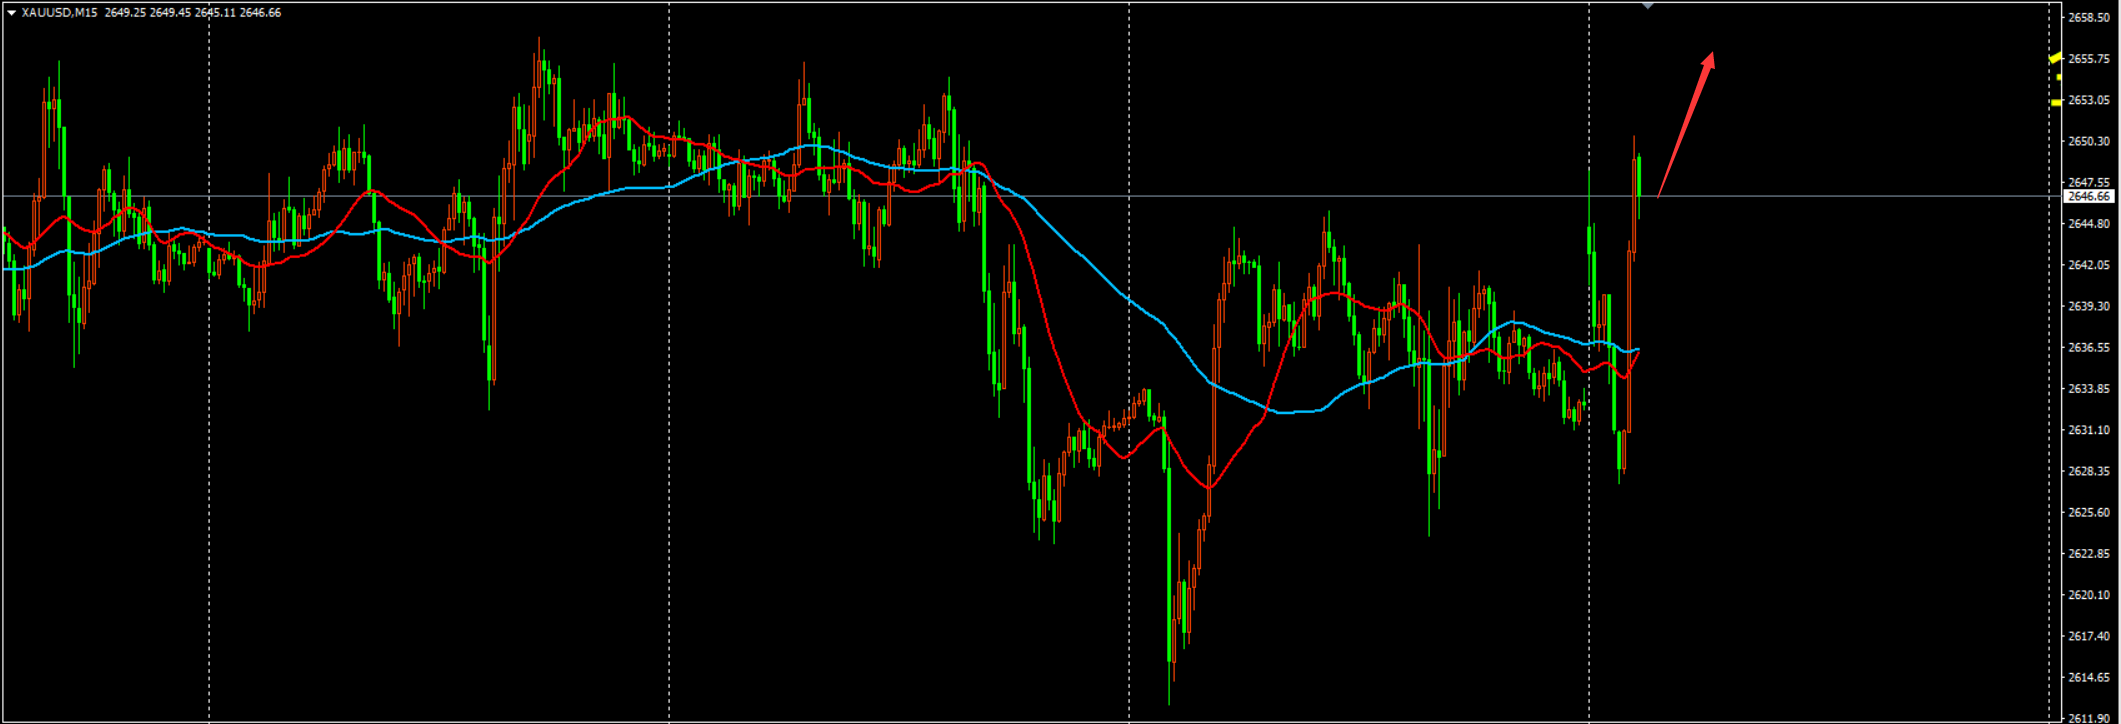
Task: Click the 2622.85 price scale label
Action: pos(2088,553)
